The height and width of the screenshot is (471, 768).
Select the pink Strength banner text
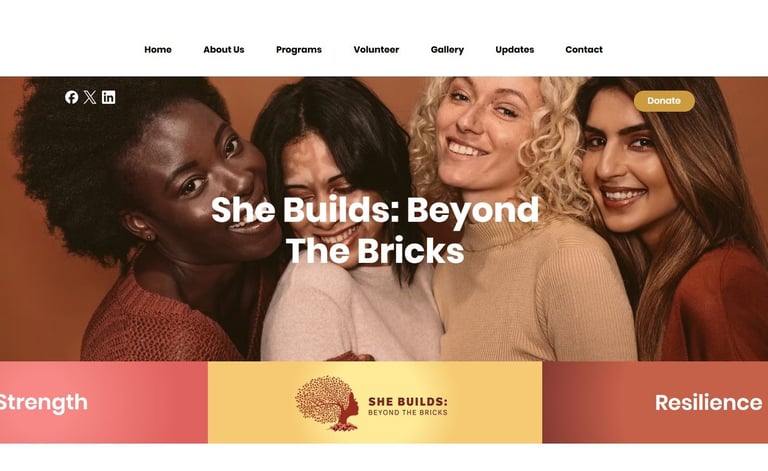click(x=43, y=402)
